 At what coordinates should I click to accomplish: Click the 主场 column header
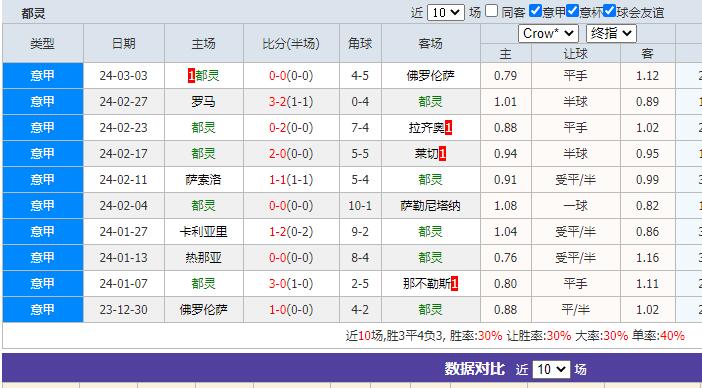[204, 43]
